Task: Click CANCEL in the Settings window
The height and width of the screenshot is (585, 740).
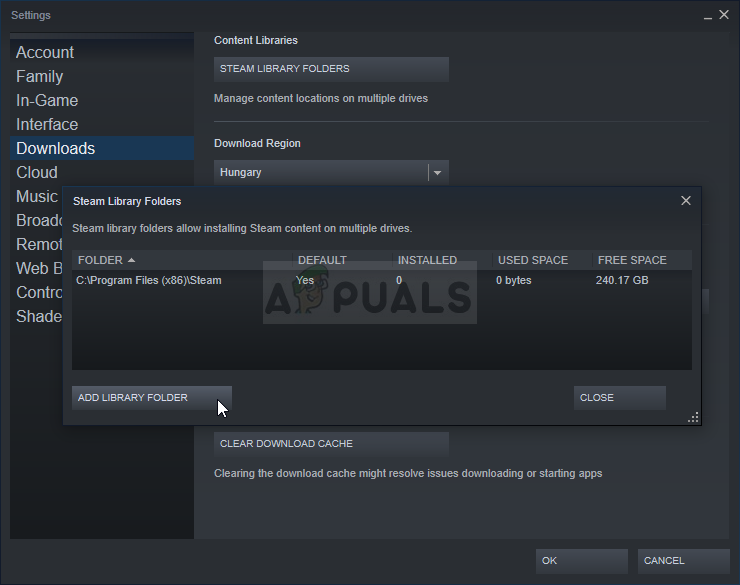Action: tap(683, 560)
